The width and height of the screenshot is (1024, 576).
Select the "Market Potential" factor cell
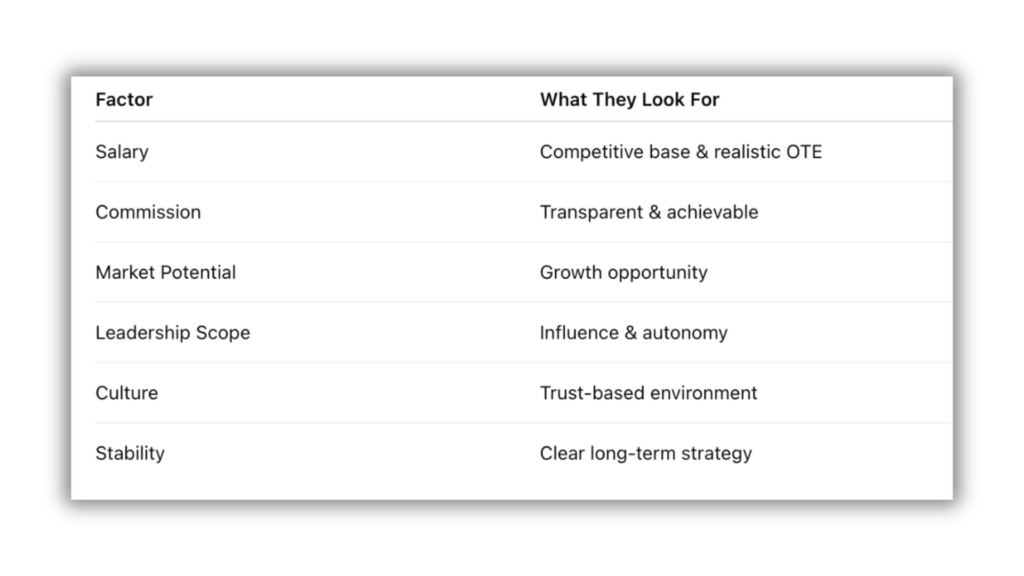coord(166,272)
